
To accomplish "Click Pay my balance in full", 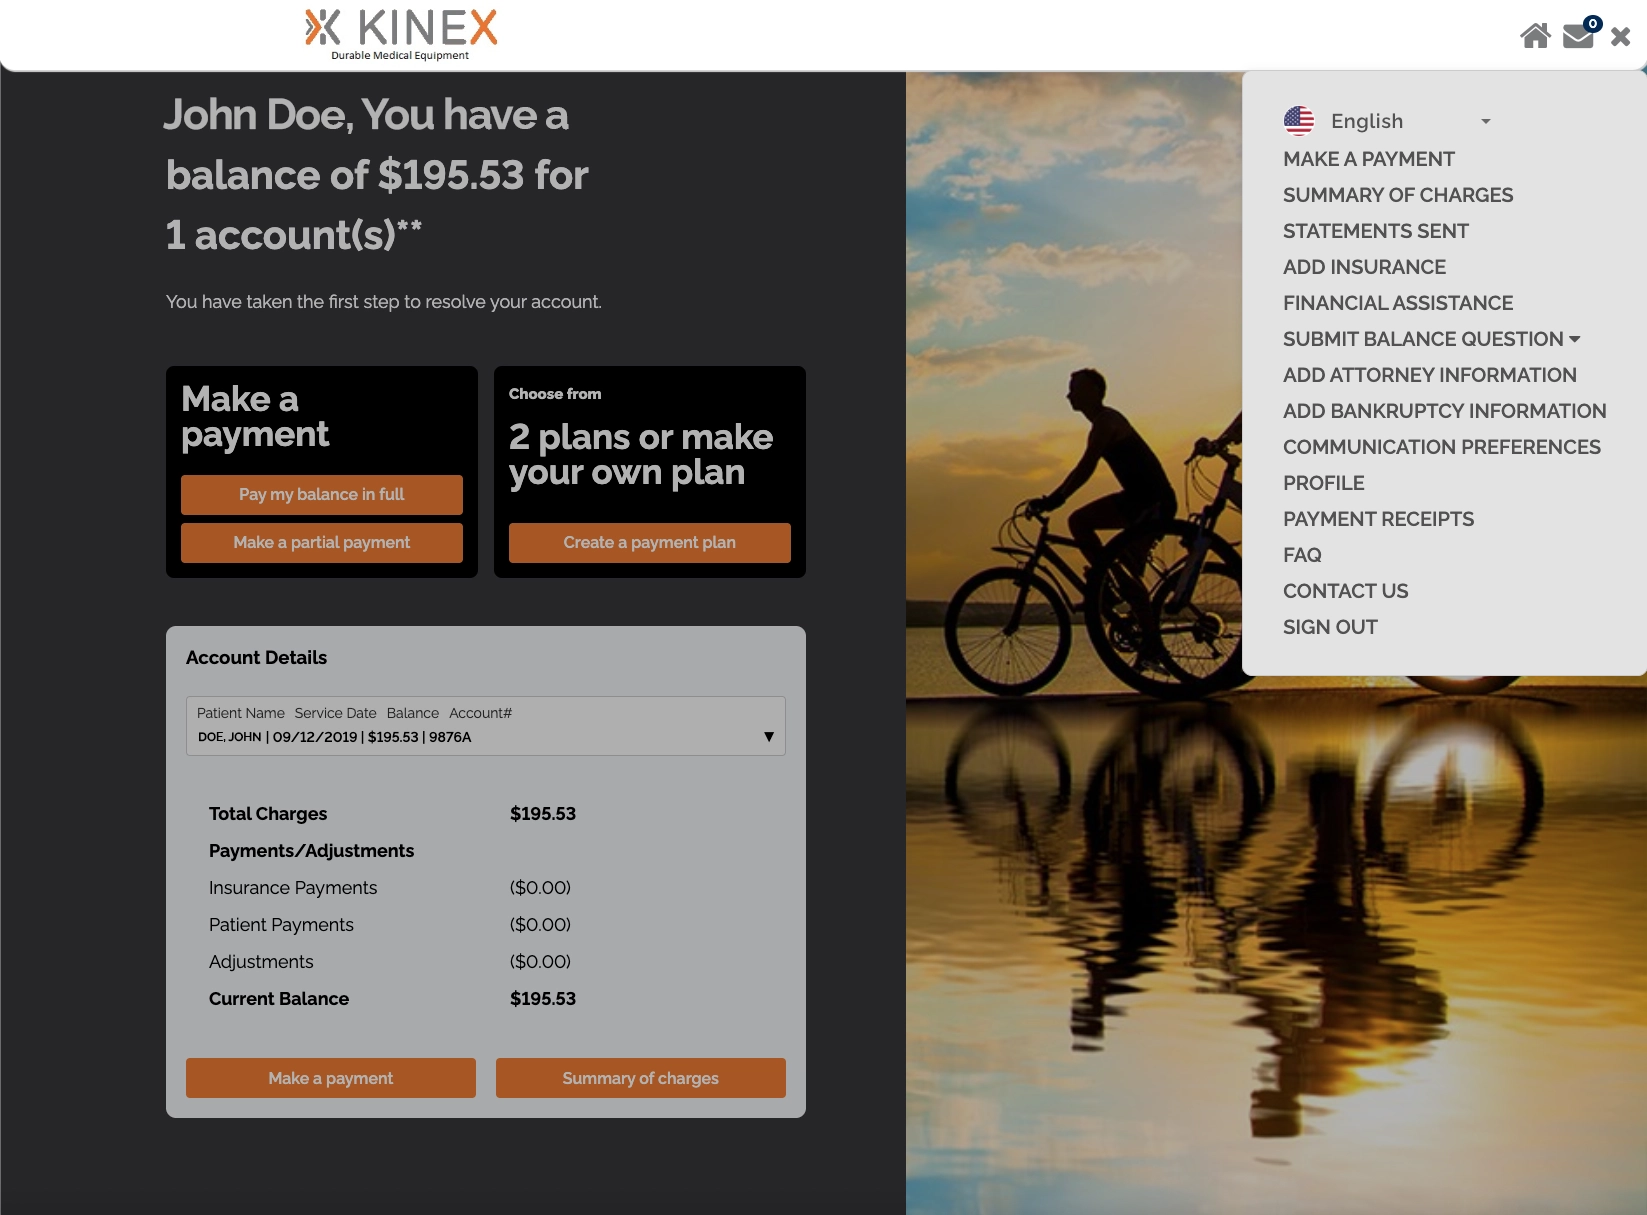I will click(x=322, y=495).
